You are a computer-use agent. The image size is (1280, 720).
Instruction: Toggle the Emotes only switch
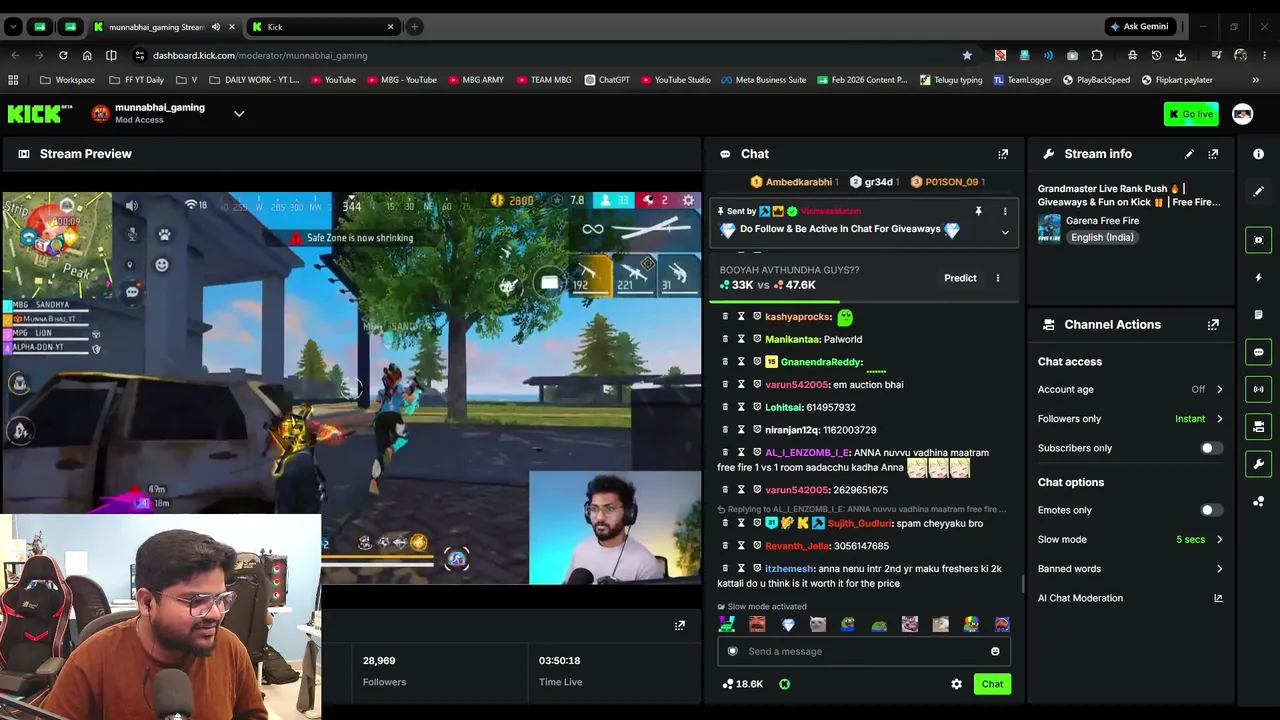click(x=1211, y=510)
